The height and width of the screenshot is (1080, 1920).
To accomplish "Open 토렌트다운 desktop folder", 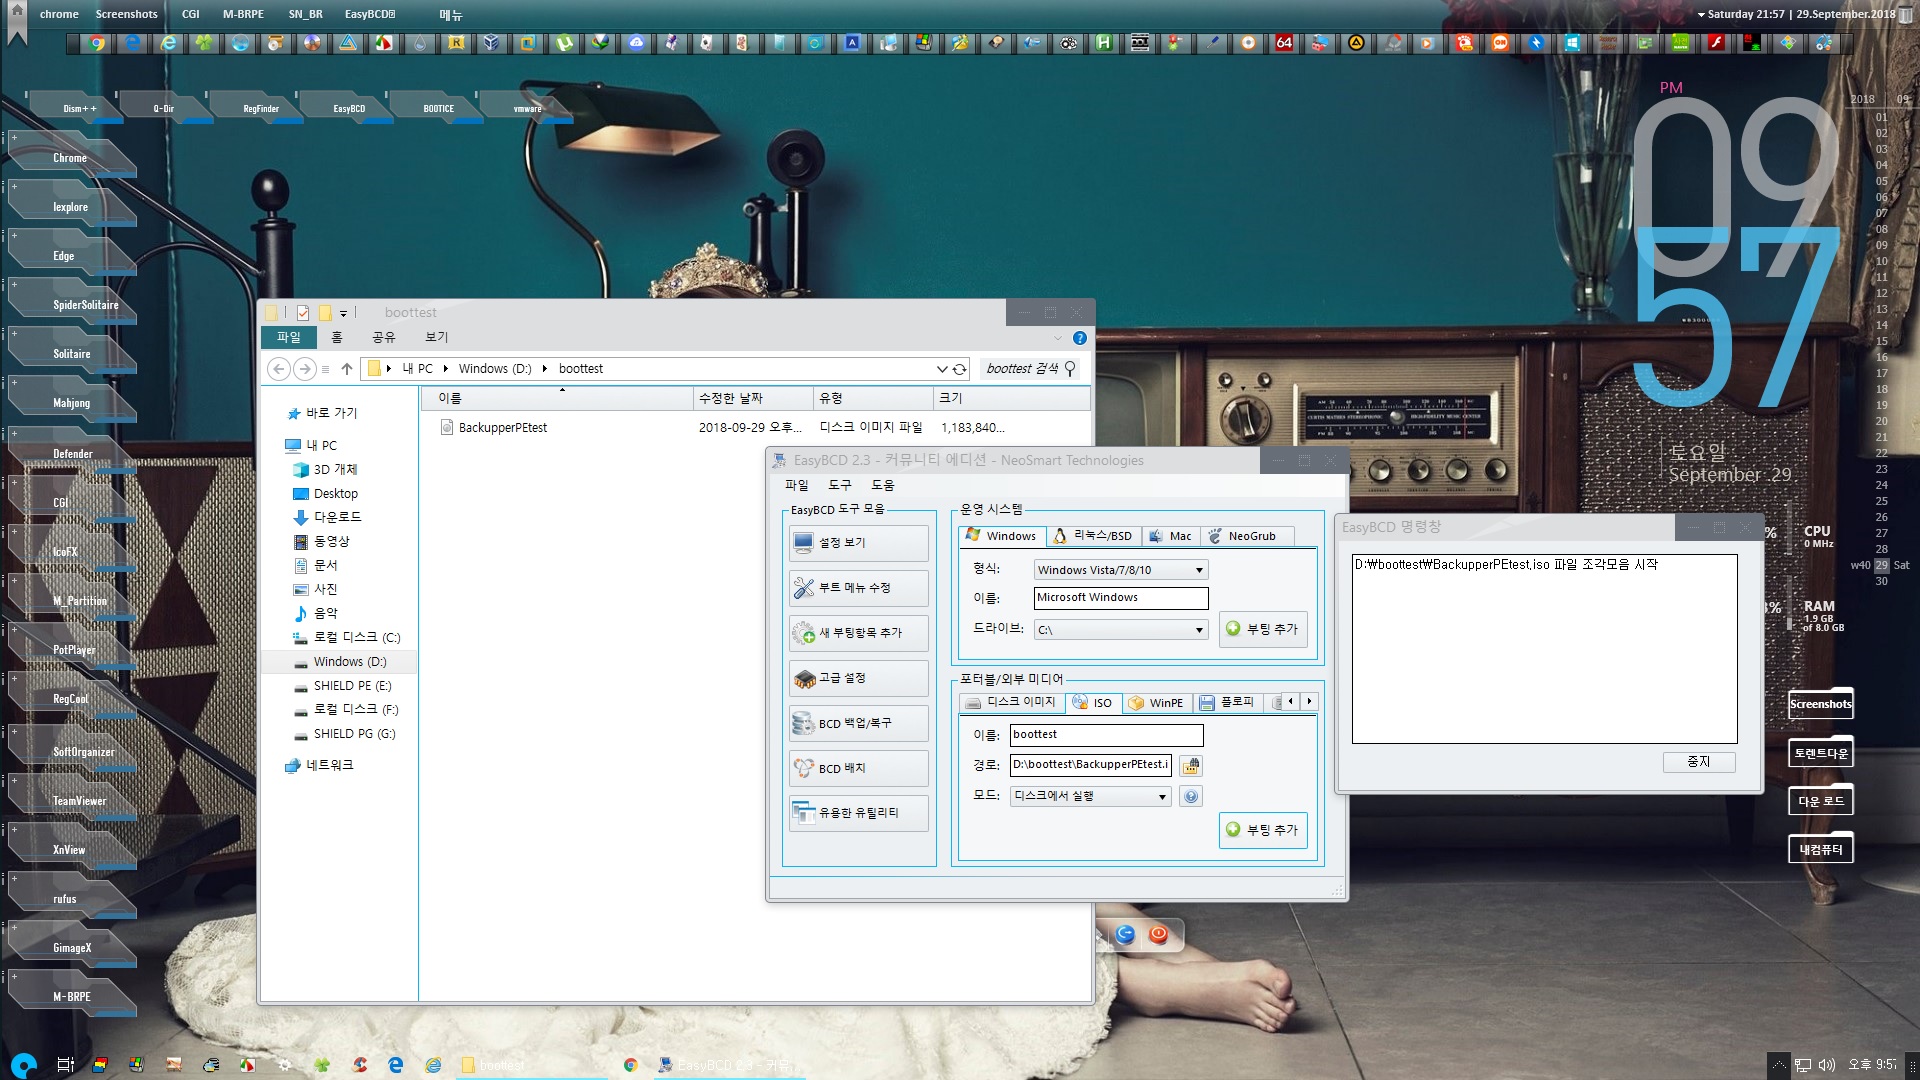I will pyautogui.click(x=1820, y=753).
